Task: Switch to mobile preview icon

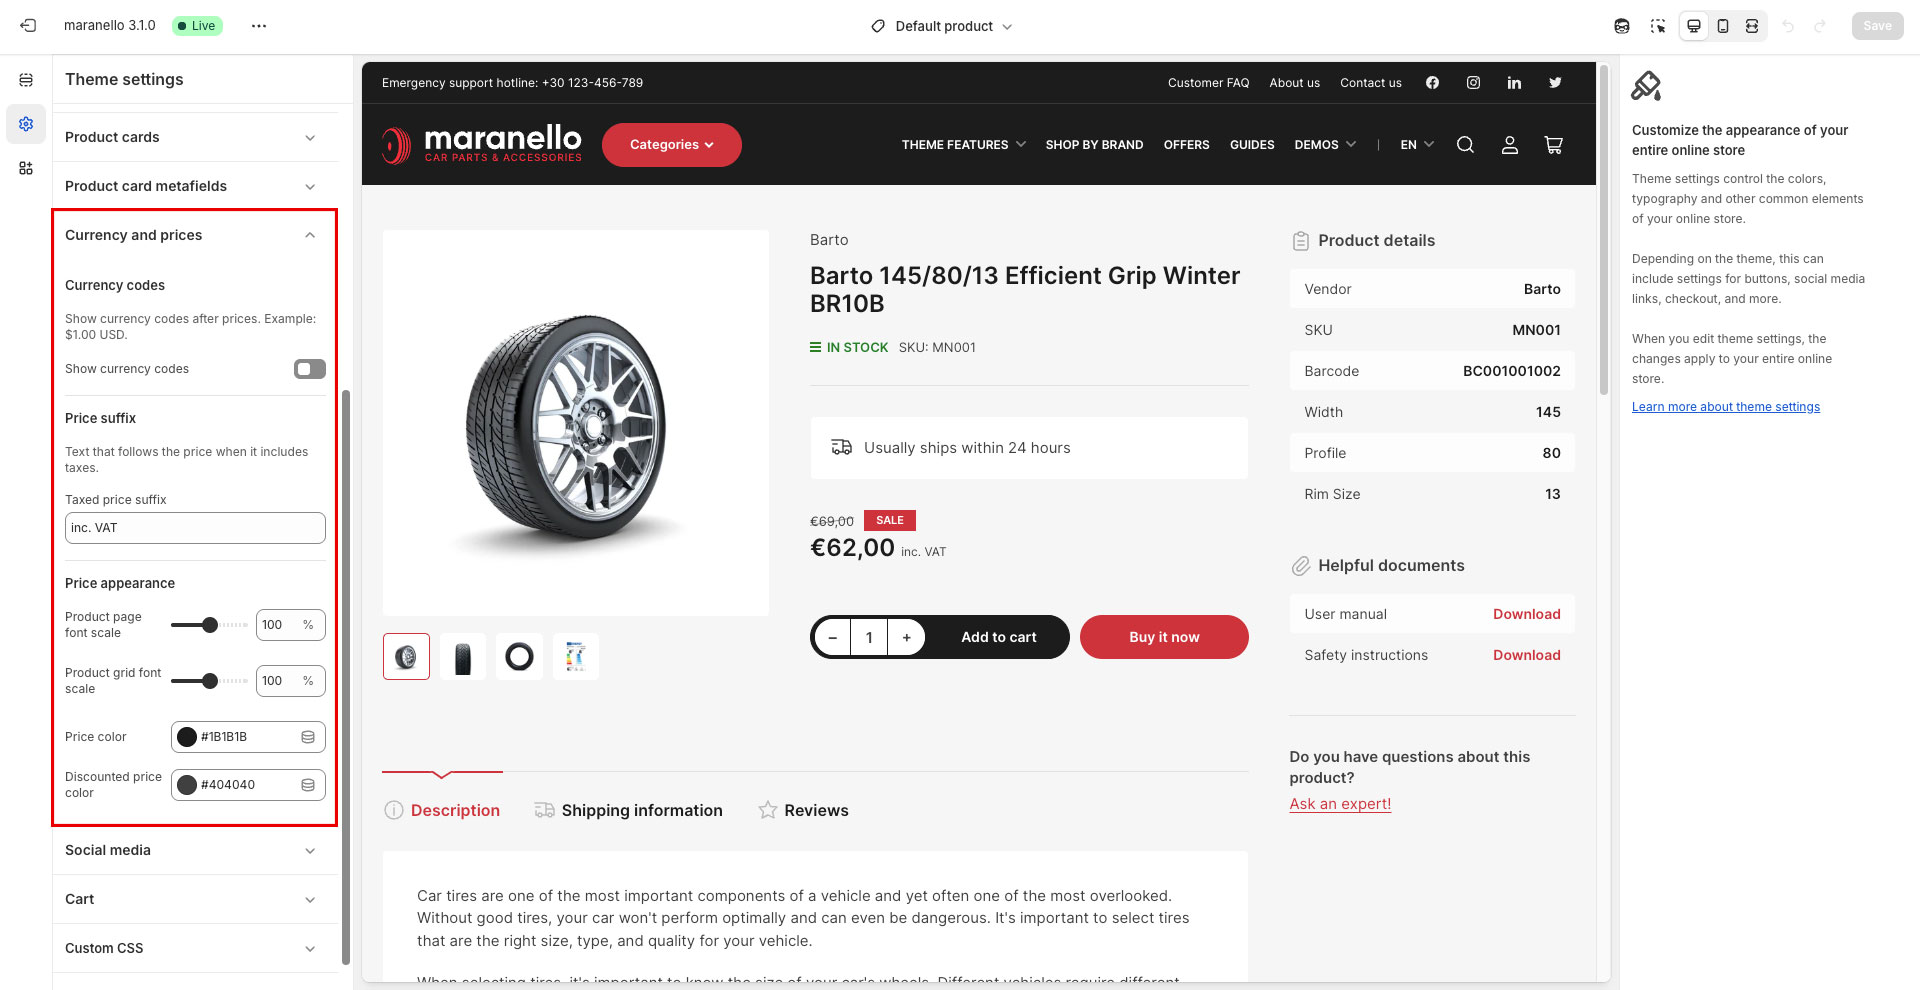Action: pos(1723,26)
